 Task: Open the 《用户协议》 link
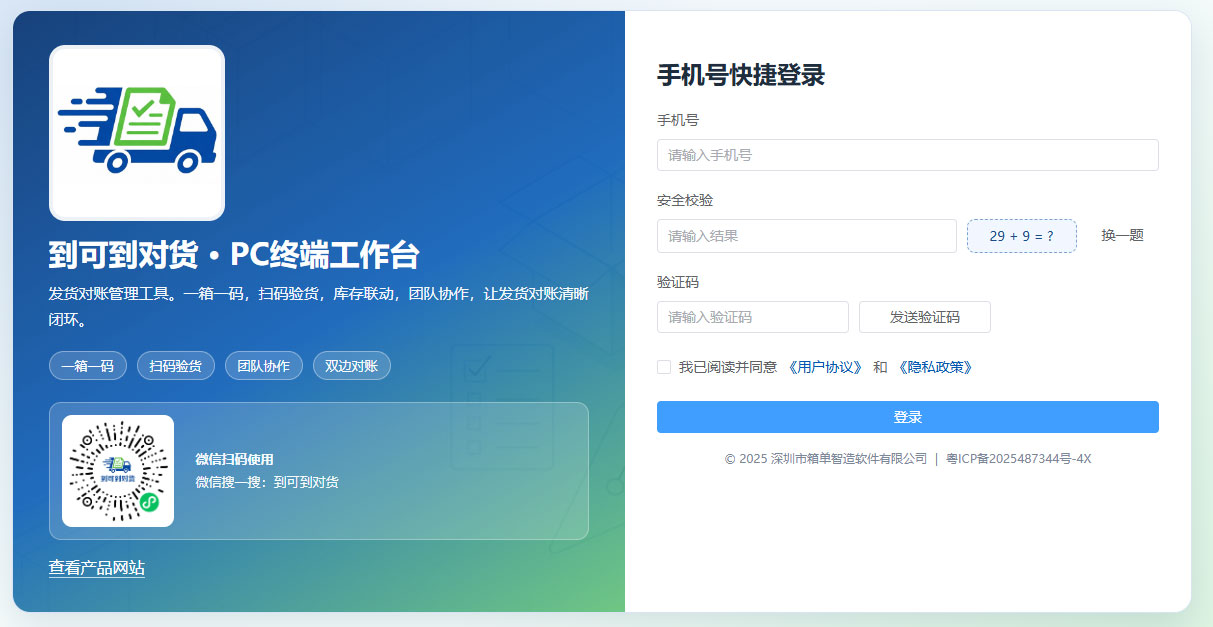click(826, 367)
